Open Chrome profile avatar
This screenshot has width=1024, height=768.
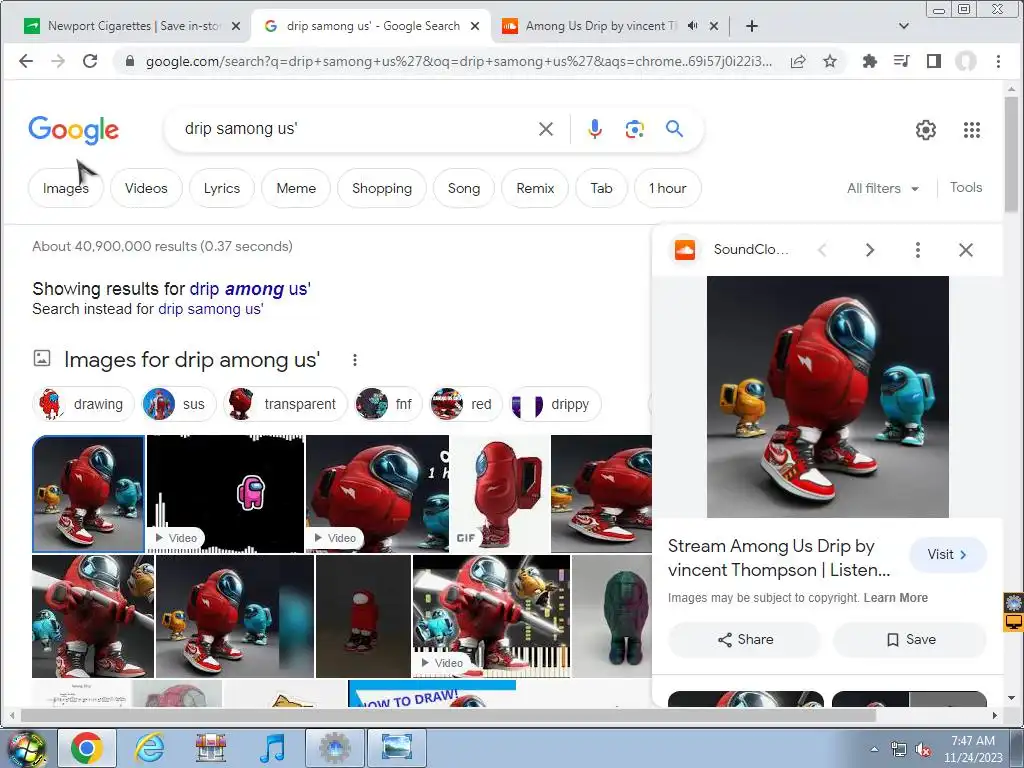point(965,61)
